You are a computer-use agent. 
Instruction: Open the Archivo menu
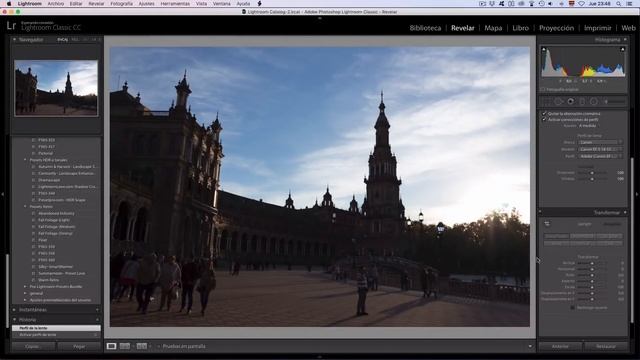[56, 4]
